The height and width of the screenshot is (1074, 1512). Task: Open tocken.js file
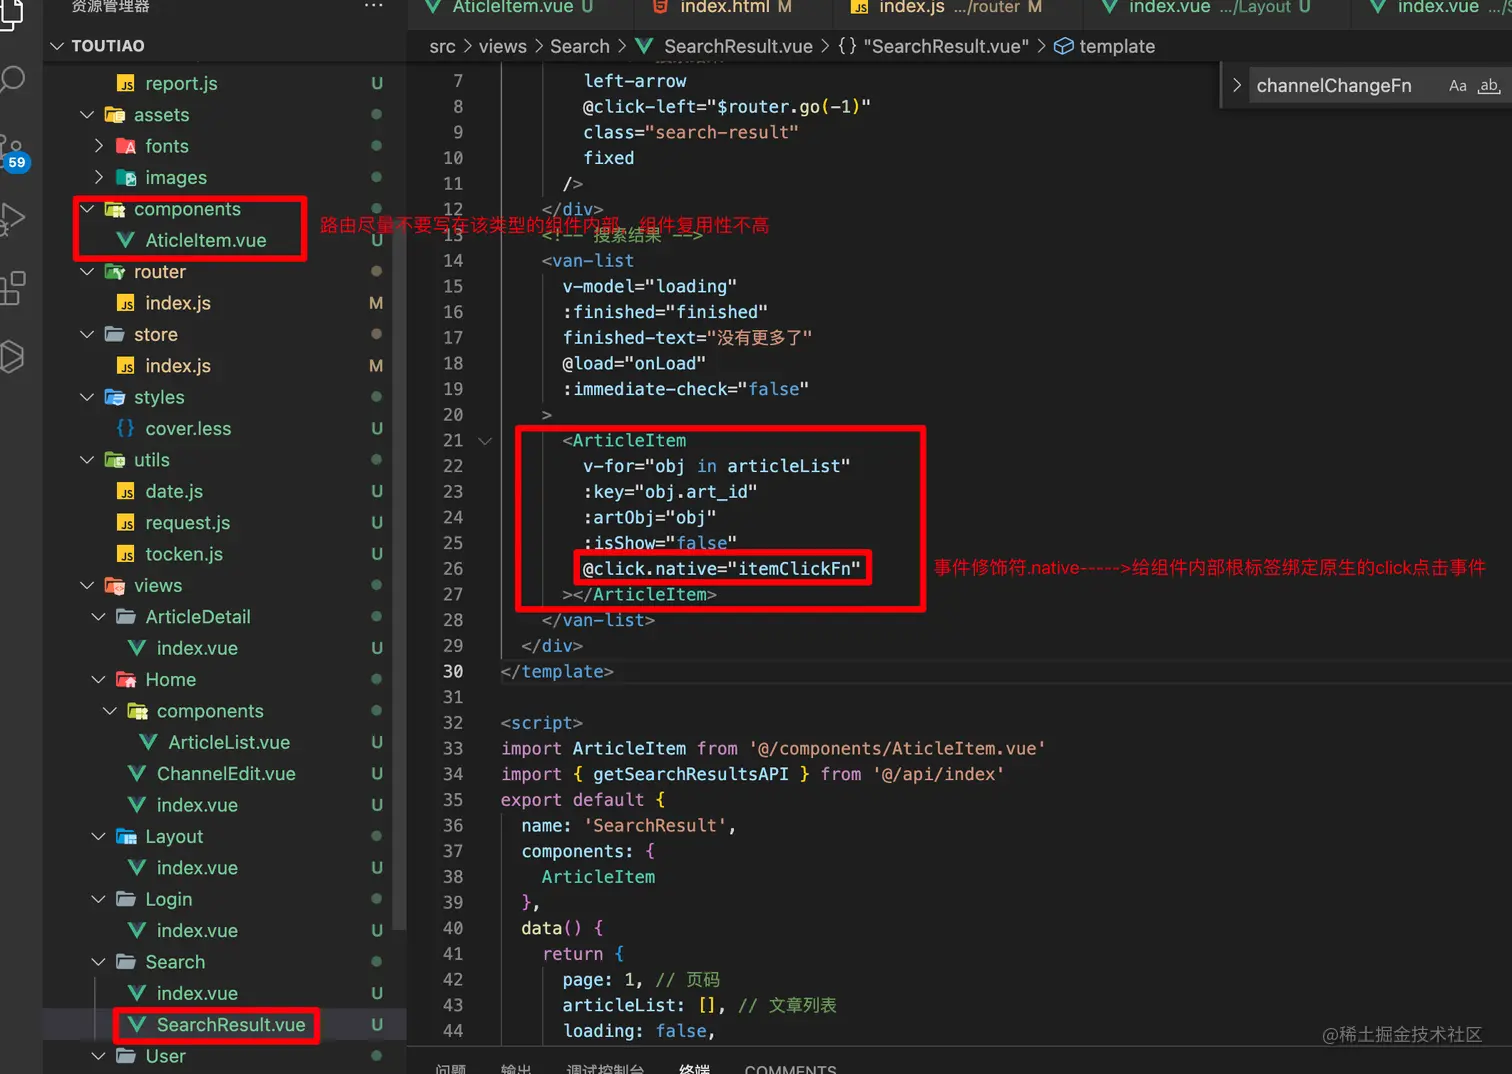pos(184,554)
